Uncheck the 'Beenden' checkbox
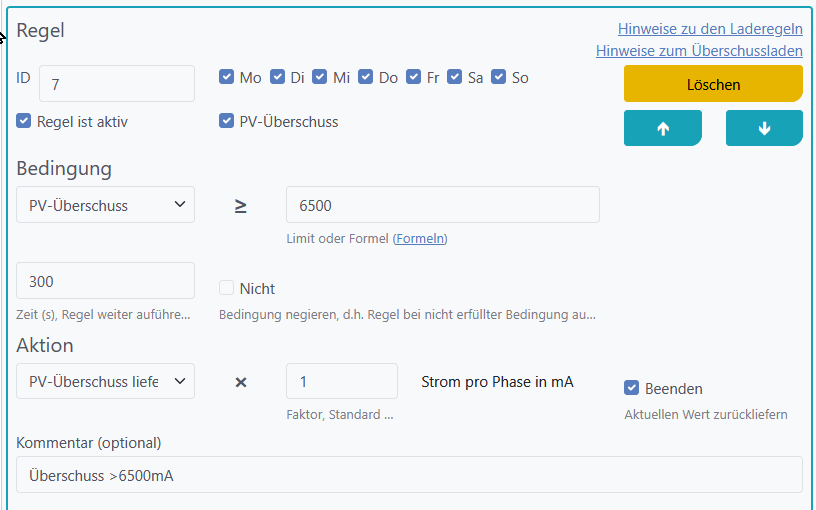The height and width of the screenshot is (510, 816). [x=631, y=388]
